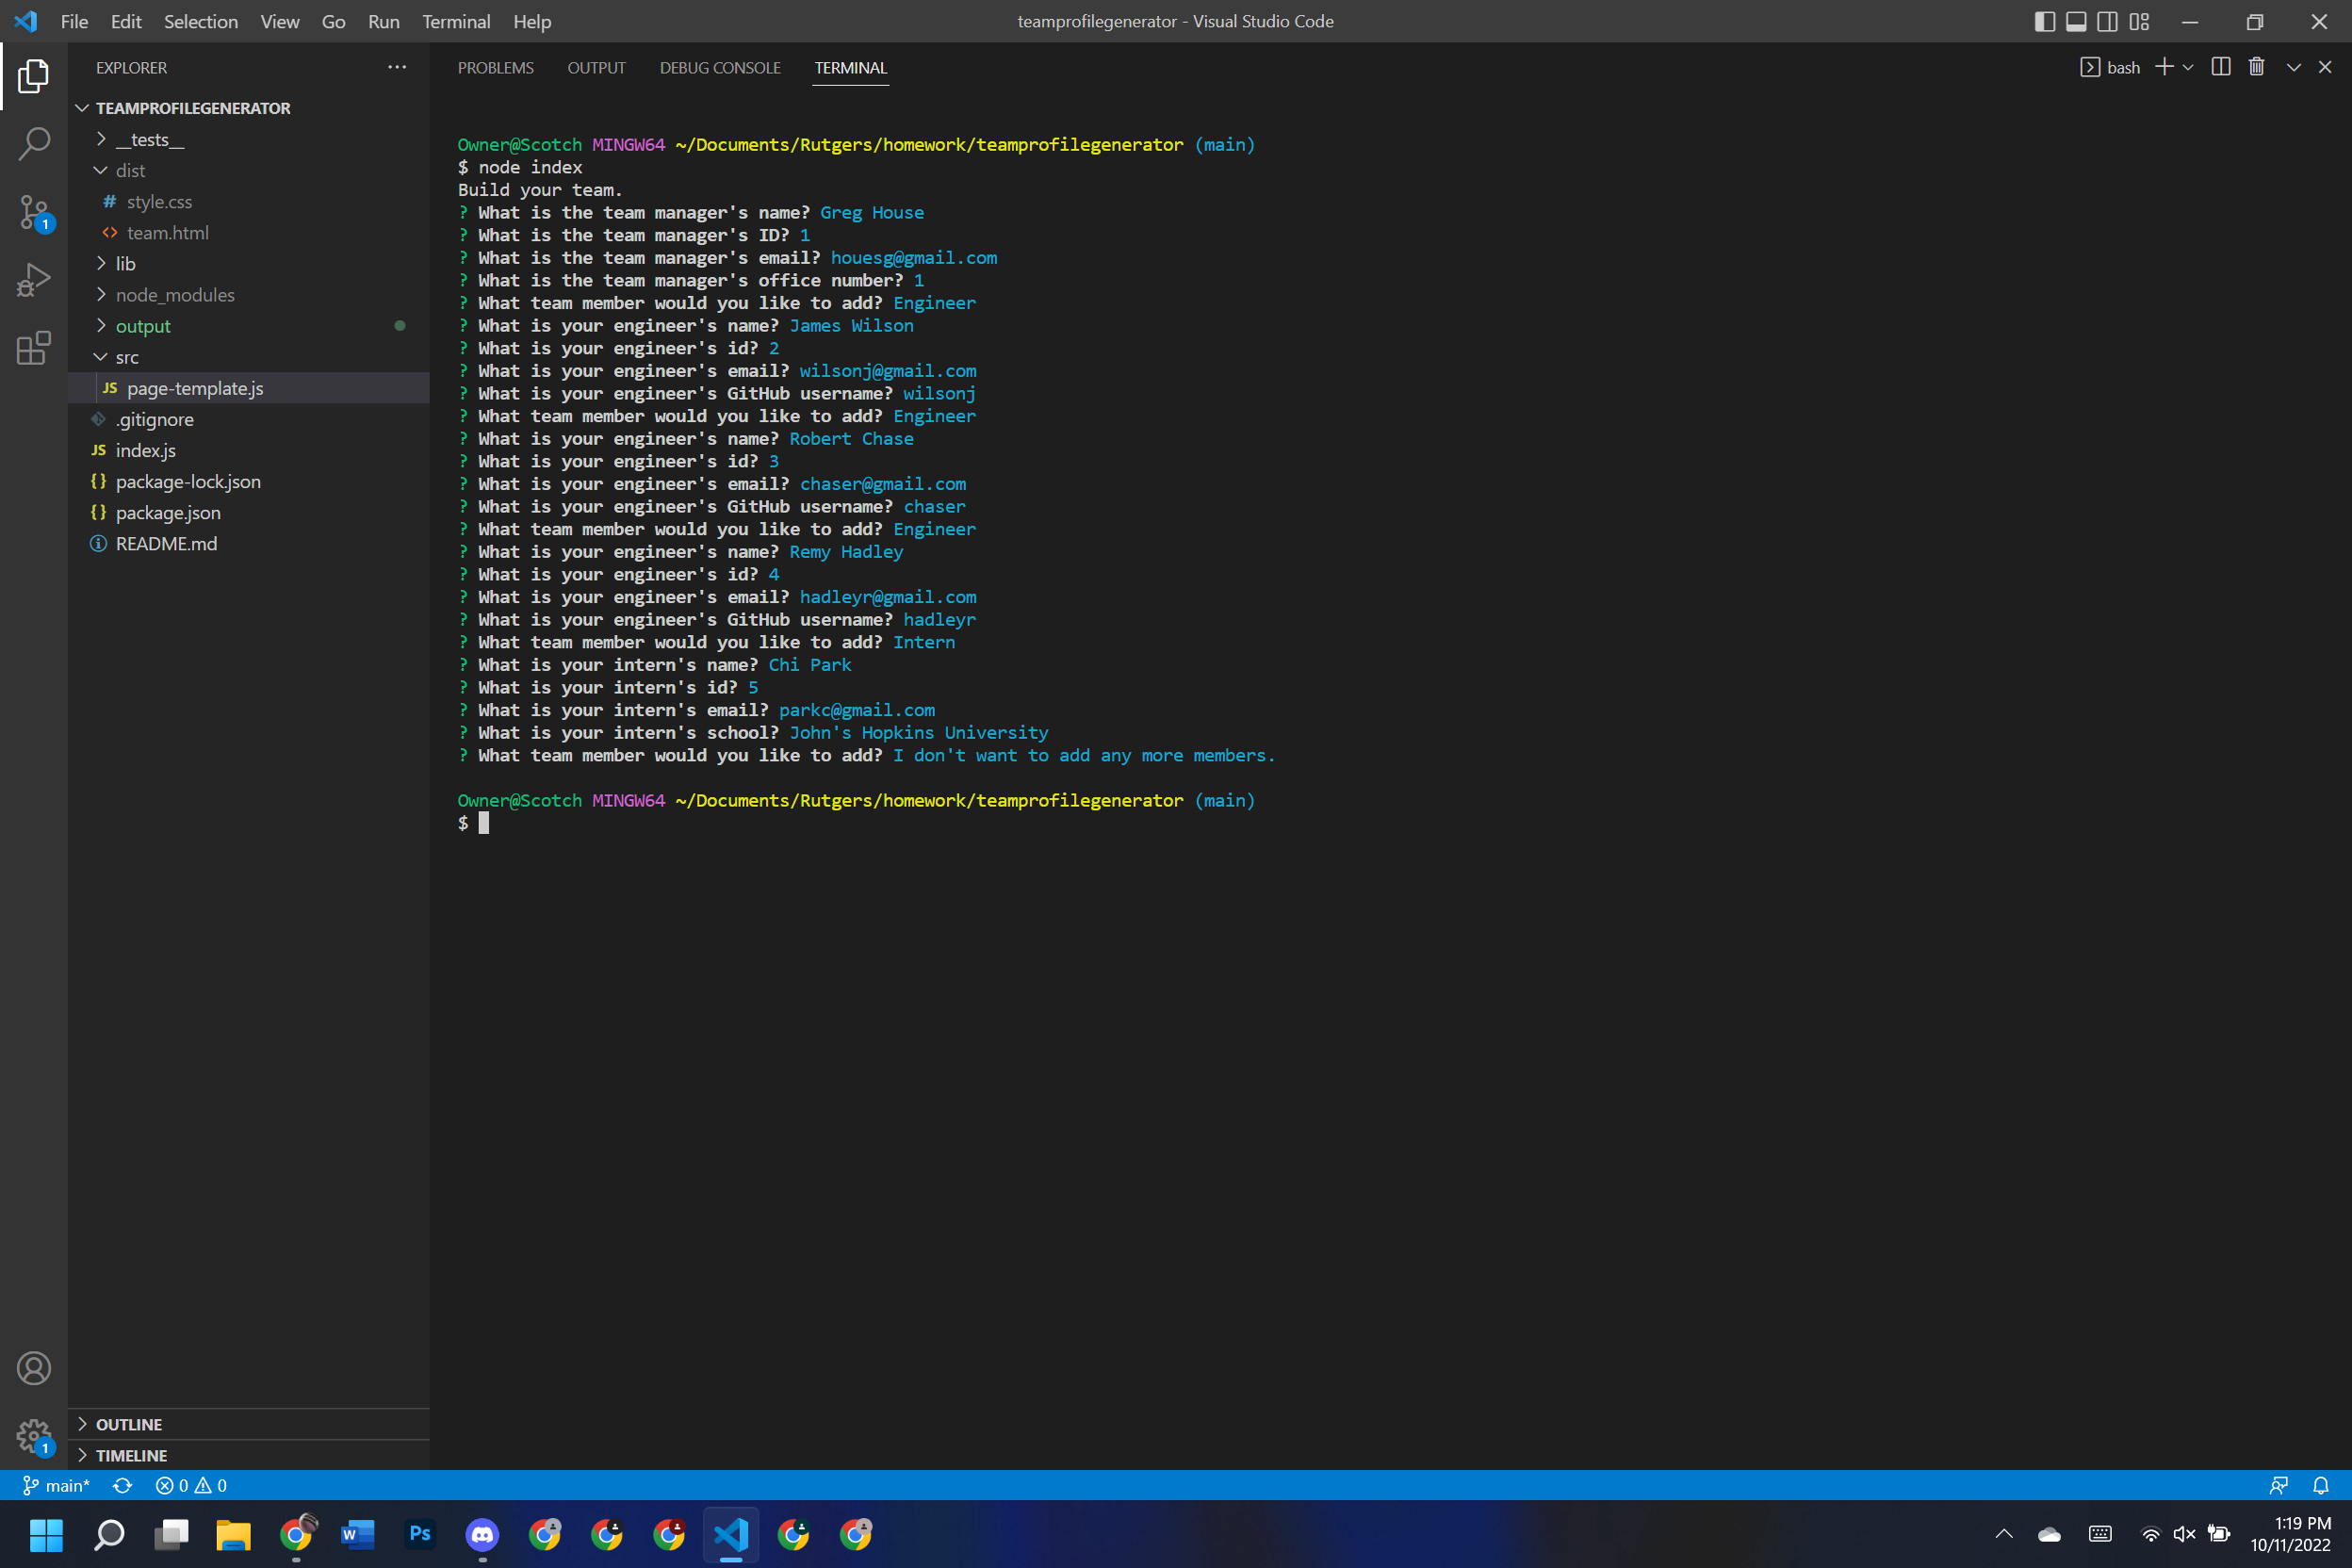Toggle the secondary sidebar
The height and width of the screenshot is (1568, 2352).
point(2107,21)
